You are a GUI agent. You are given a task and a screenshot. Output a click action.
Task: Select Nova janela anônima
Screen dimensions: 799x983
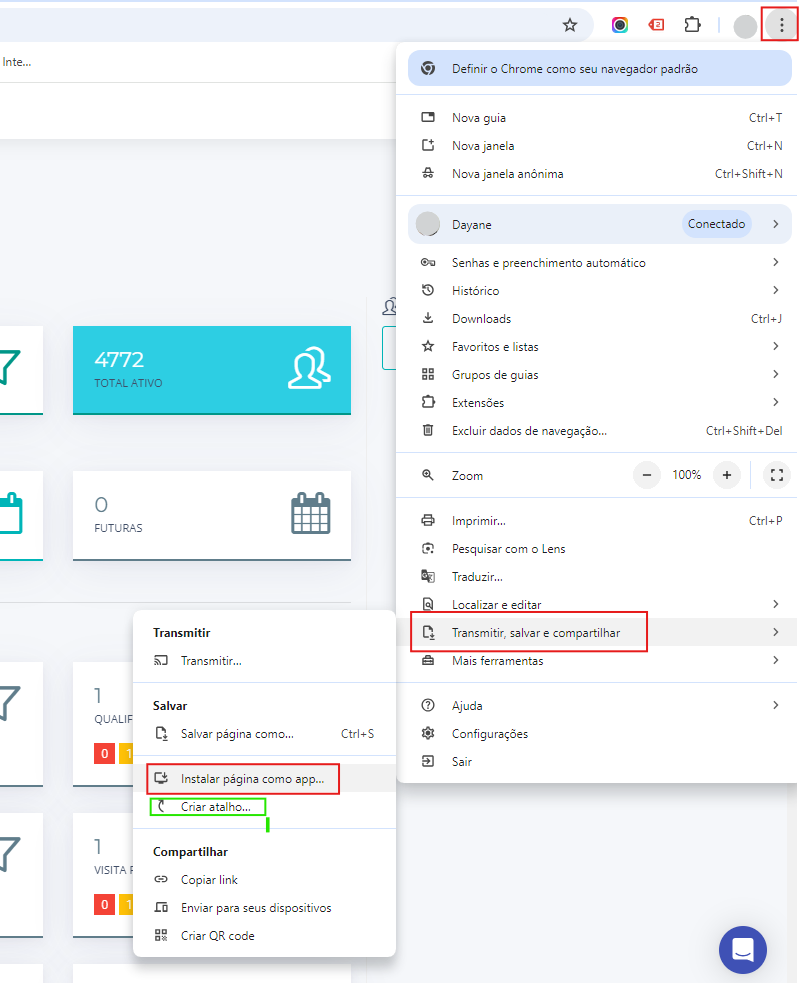(x=507, y=174)
